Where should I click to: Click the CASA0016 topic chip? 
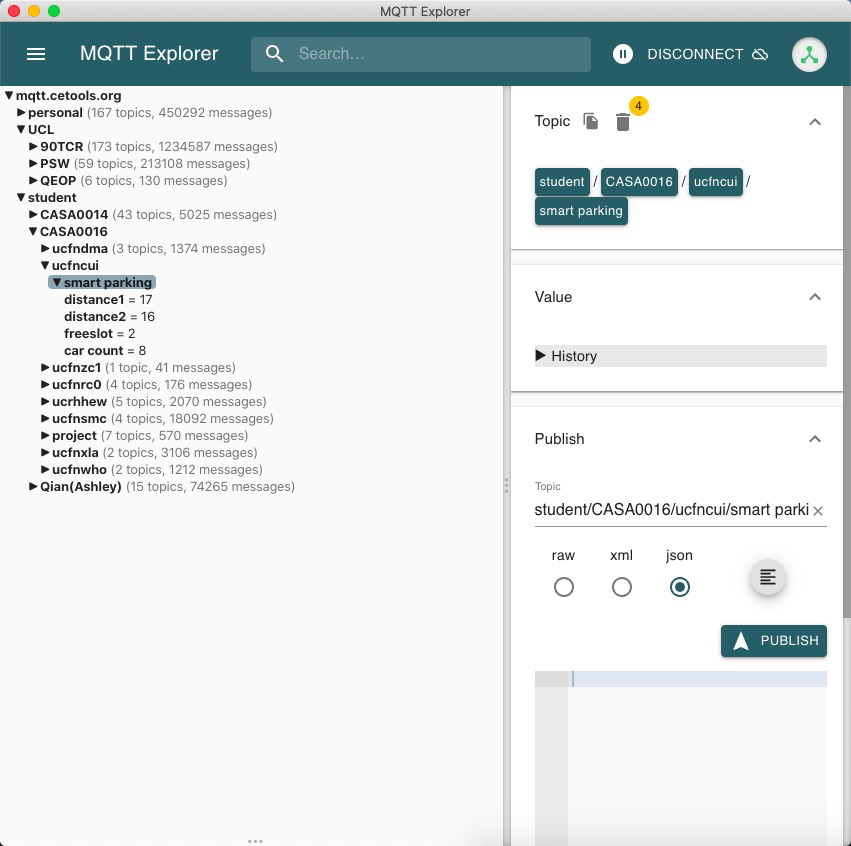[639, 182]
